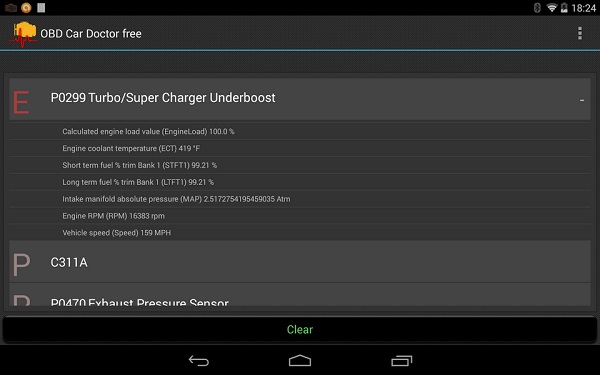Image resolution: width=600 pixels, height=375 pixels.
Task: Expand the P0470 Exhaust Pressure Sensor row
Action: pos(300,295)
